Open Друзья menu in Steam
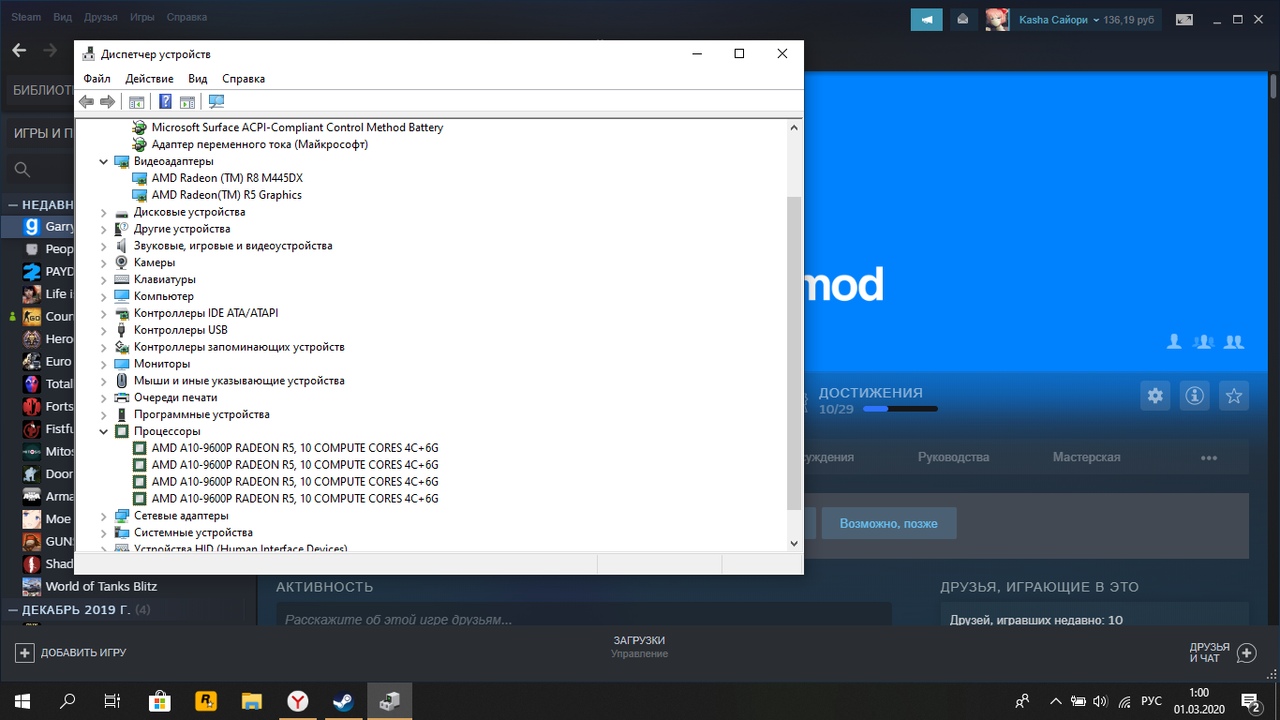Image resolution: width=1280 pixels, height=720 pixels. pyautogui.click(x=100, y=17)
